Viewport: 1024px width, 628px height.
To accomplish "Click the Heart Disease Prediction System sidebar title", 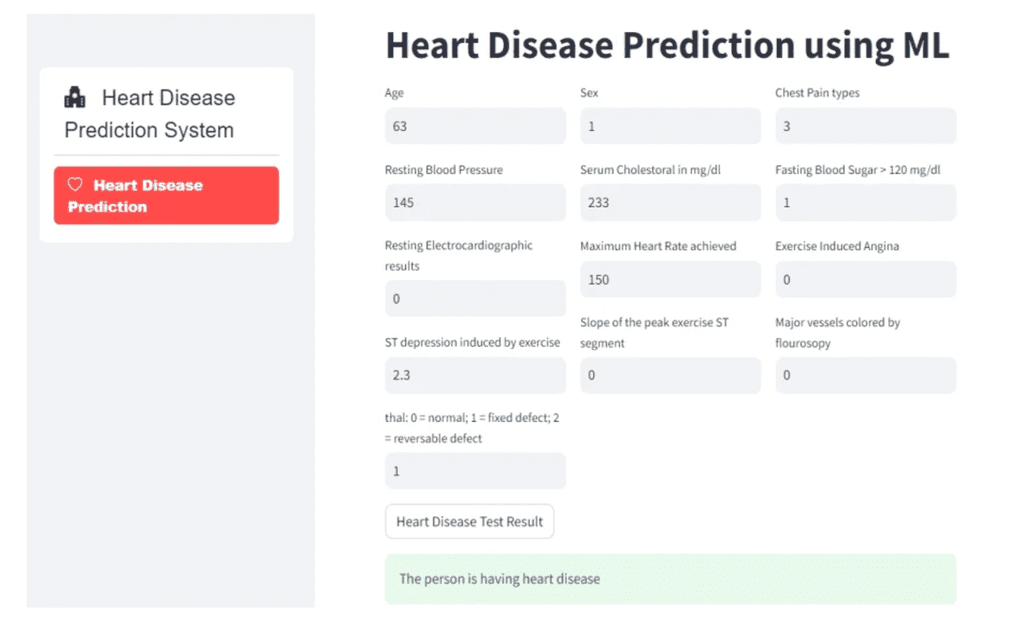I will 150,114.
